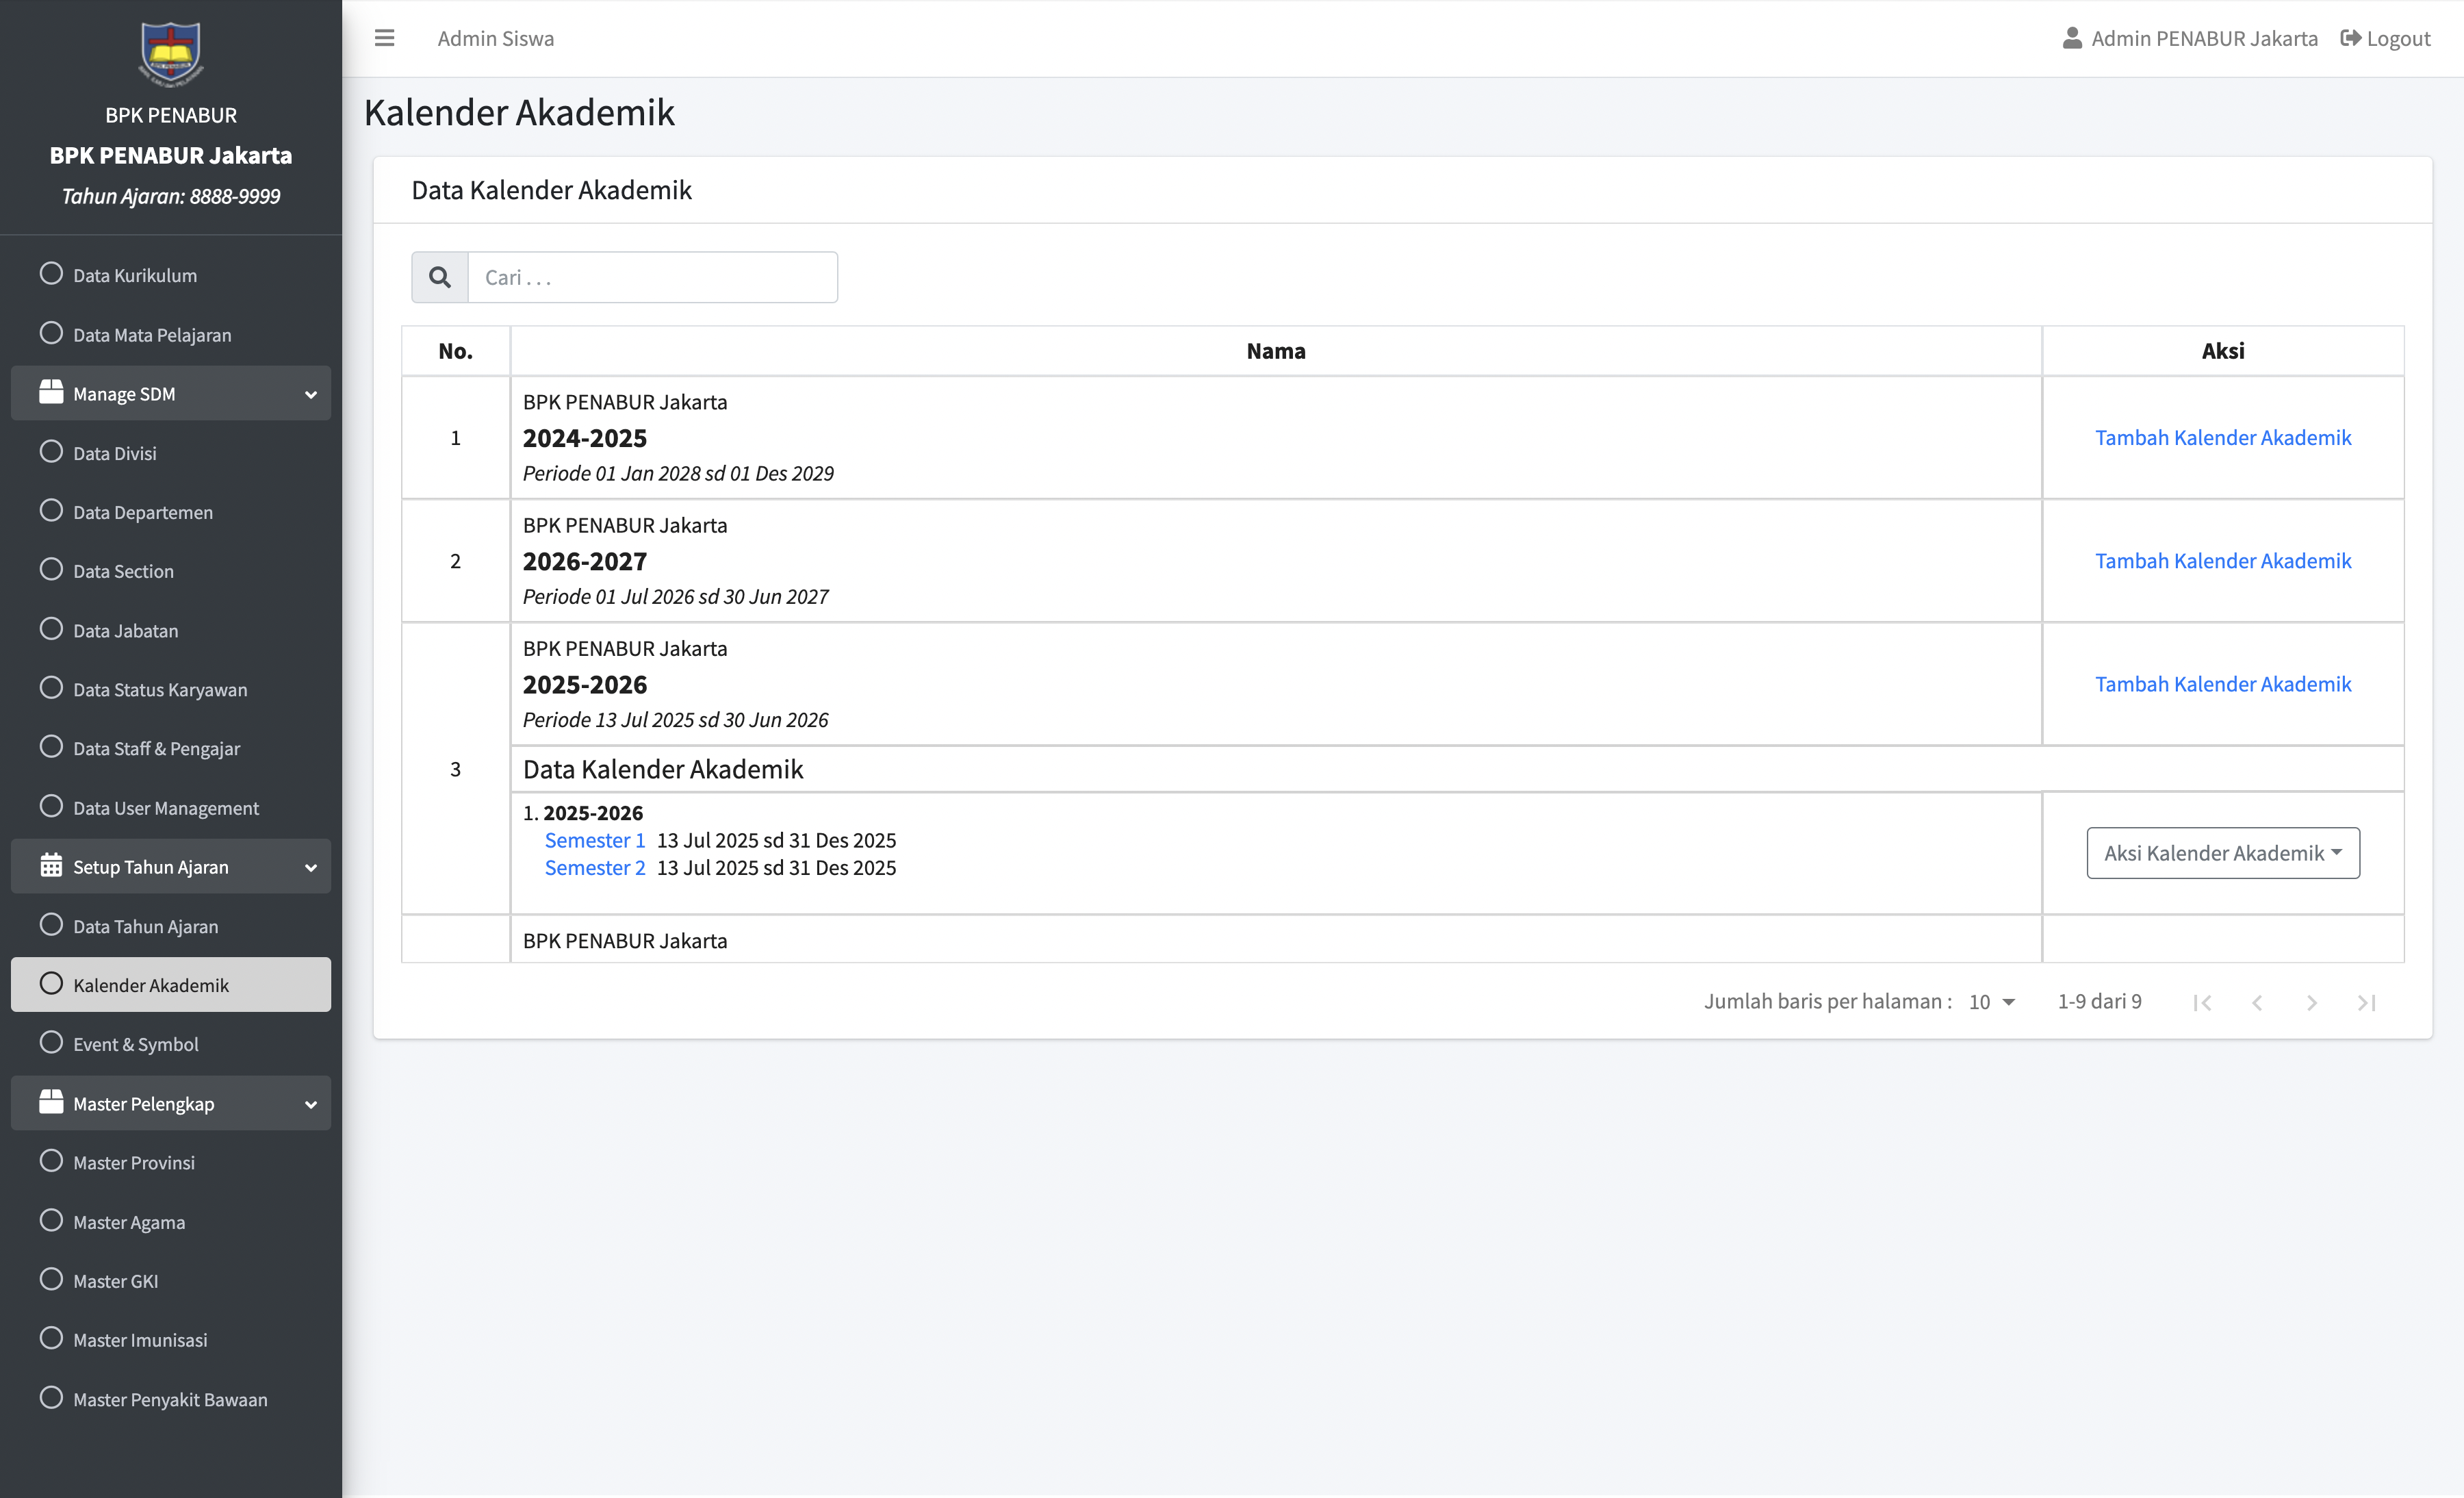Viewport: 2464px width, 1498px height.
Task: Click the circle icon beside Data Tahun Ajaran
Action: pyautogui.click(x=51, y=924)
